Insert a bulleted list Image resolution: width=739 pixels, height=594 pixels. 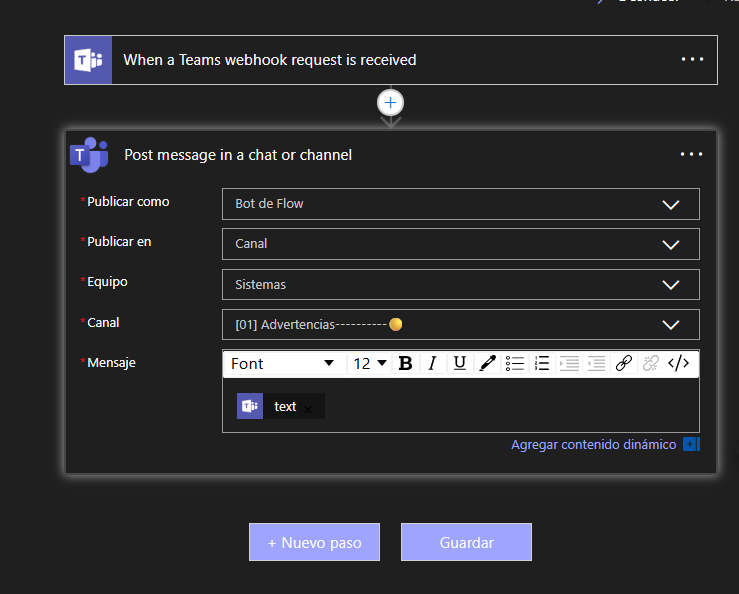point(515,363)
